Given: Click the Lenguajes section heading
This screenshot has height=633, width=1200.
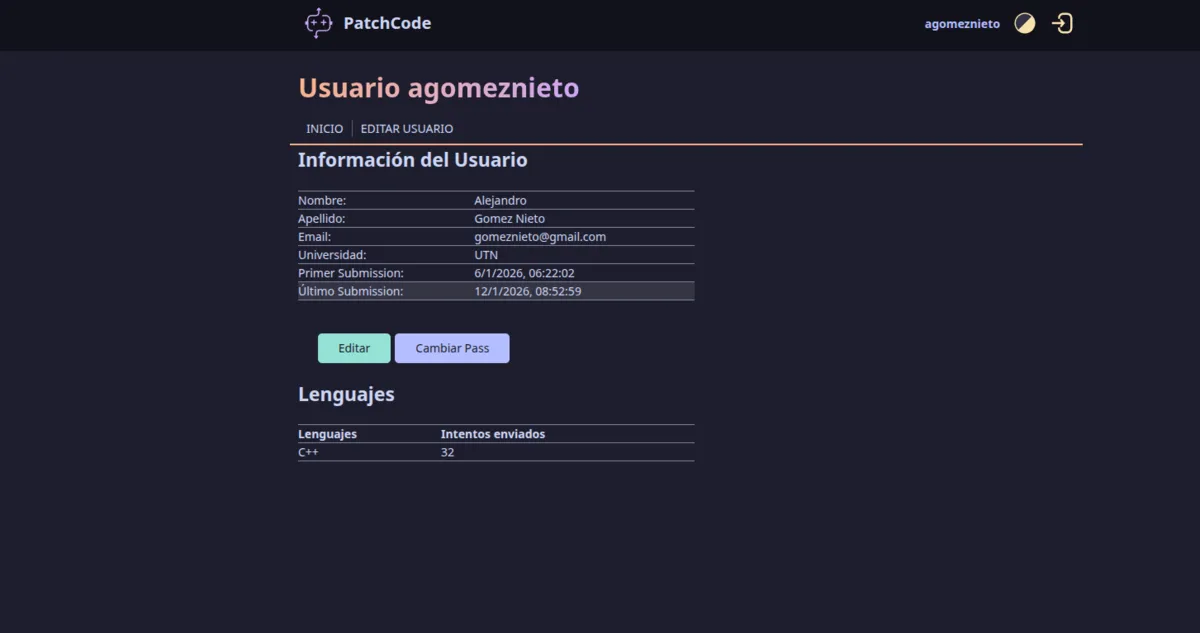Looking at the screenshot, I should pyautogui.click(x=346, y=394).
